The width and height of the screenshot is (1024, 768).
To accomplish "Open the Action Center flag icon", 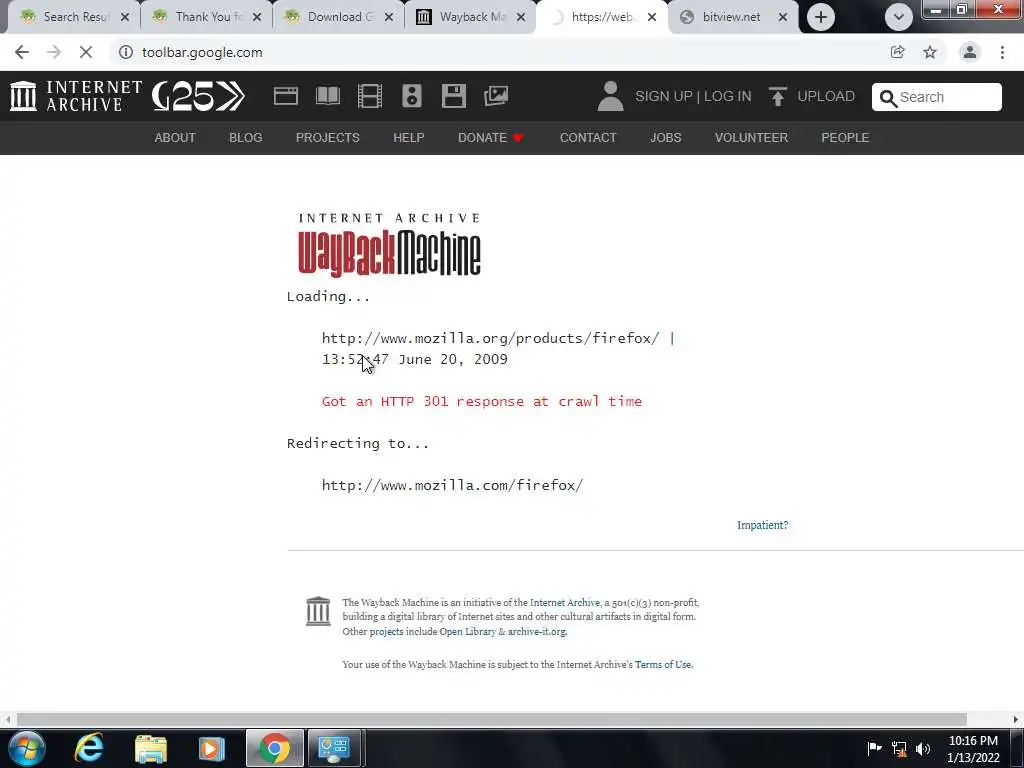I will 874,748.
